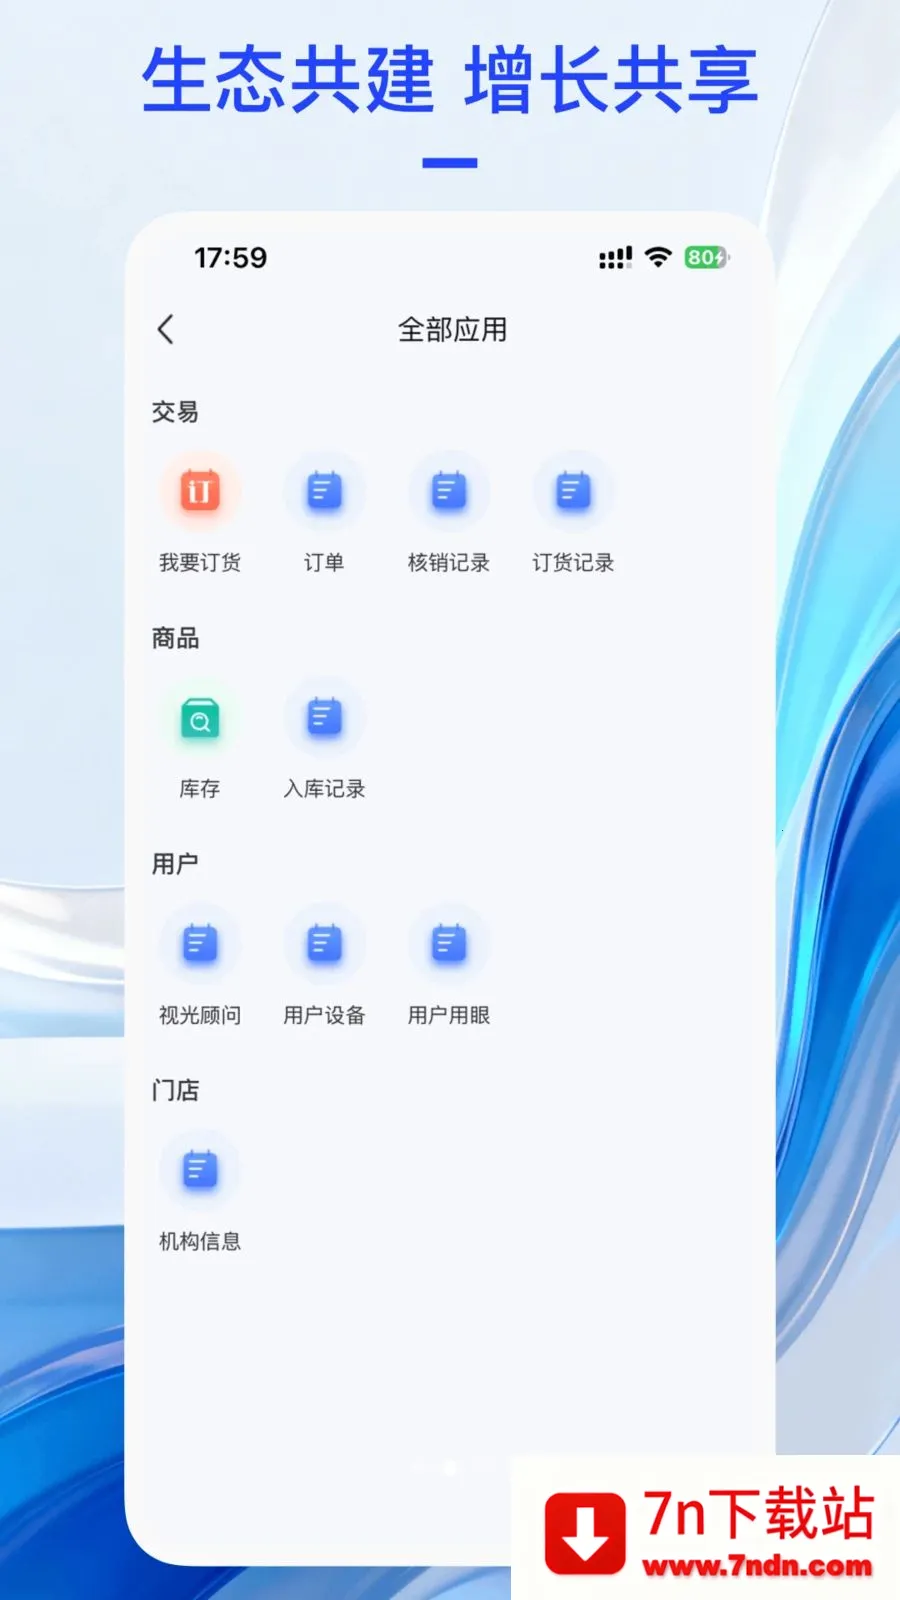The image size is (900, 1600).
Task: Select the 入库记录 label
Action: point(324,789)
